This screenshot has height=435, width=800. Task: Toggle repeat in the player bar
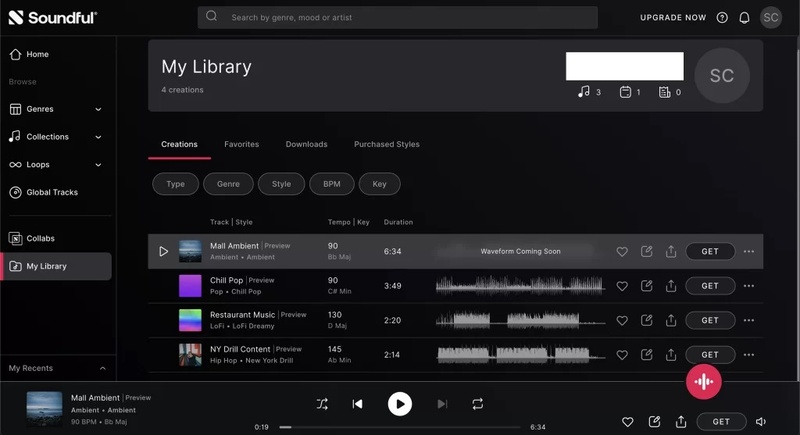478,404
